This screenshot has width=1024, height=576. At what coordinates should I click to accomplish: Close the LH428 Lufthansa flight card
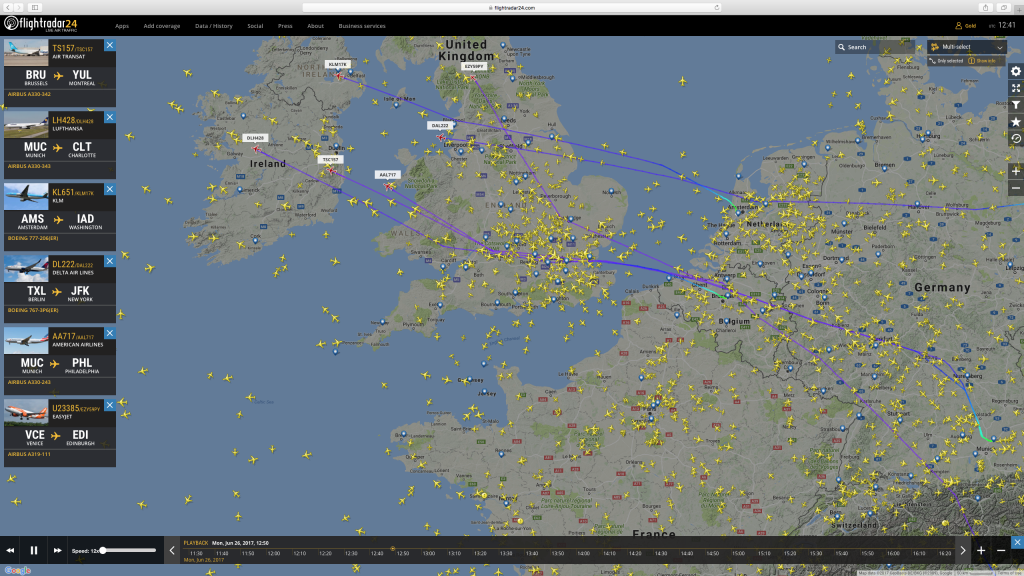pyautogui.click(x=110, y=117)
